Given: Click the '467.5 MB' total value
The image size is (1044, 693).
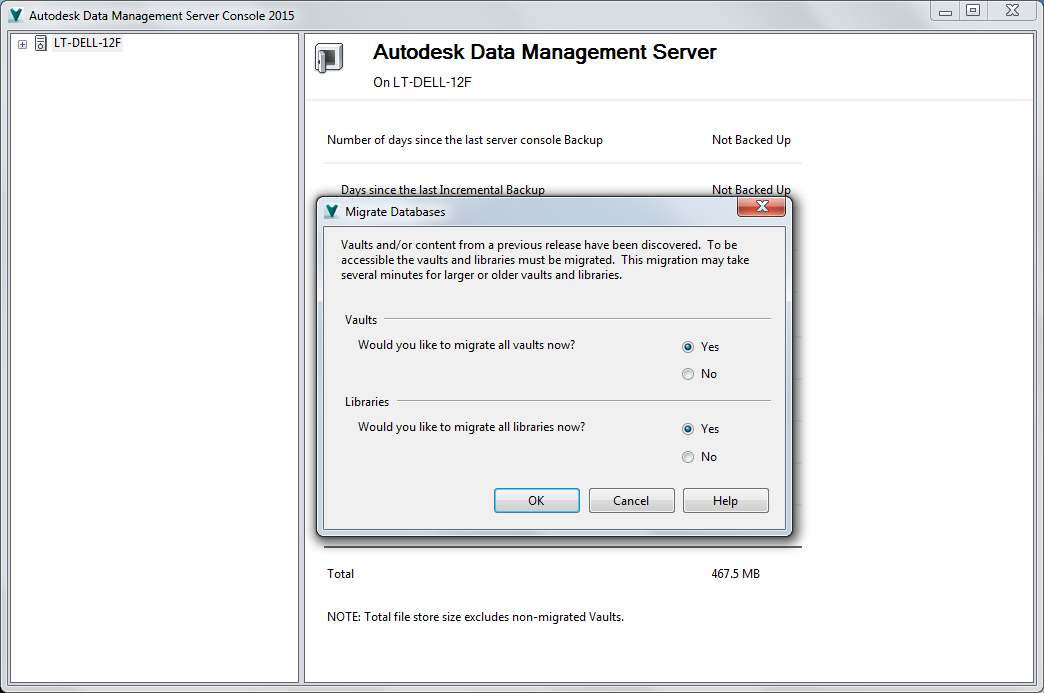Looking at the screenshot, I should [x=735, y=574].
